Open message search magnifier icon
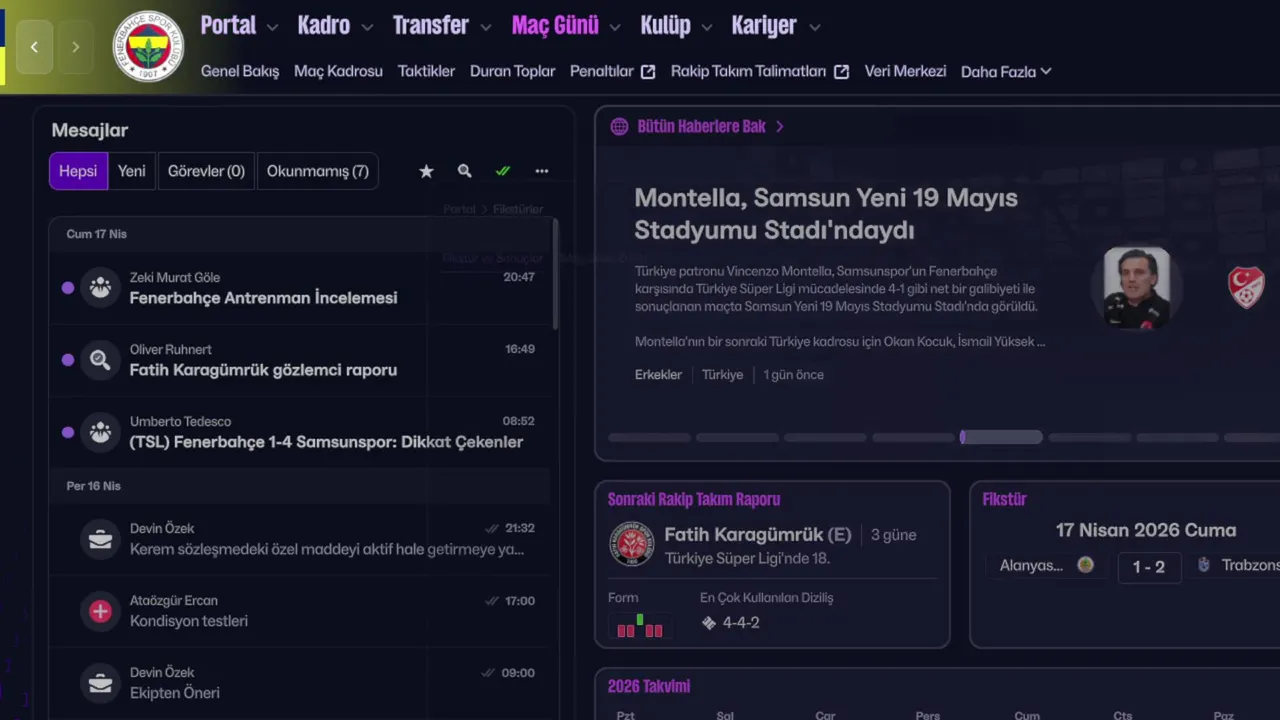This screenshot has height=720, width=1280. click(x=464, y=171)
